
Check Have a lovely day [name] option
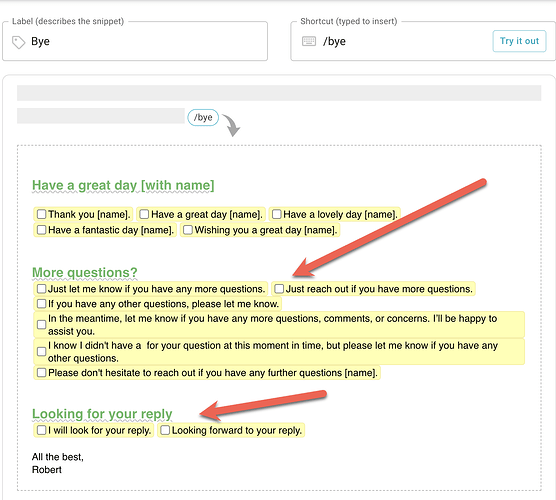pyautogui.click(x=277, y=214)
